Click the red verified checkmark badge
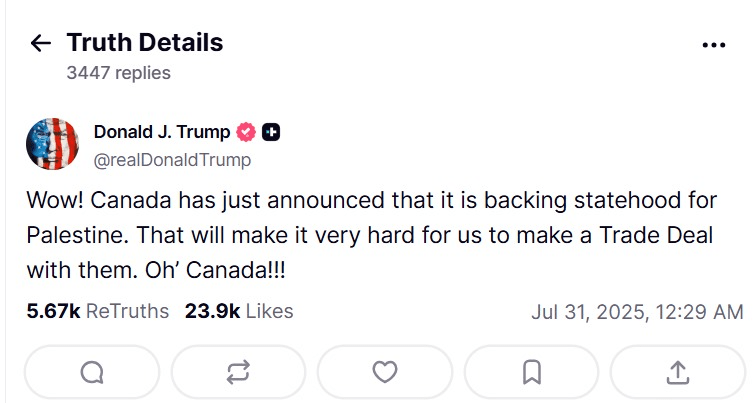 click(247, 132)
